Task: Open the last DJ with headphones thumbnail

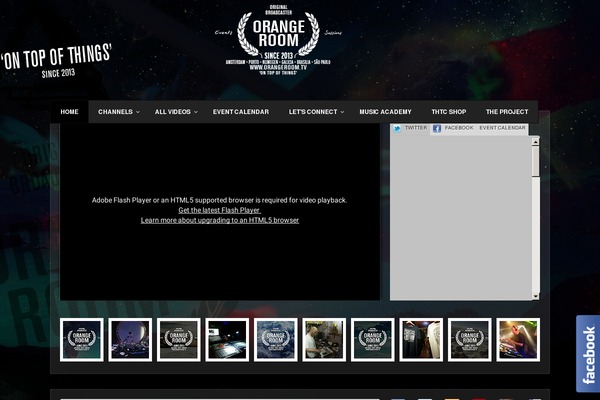Action: coord(518,340)
